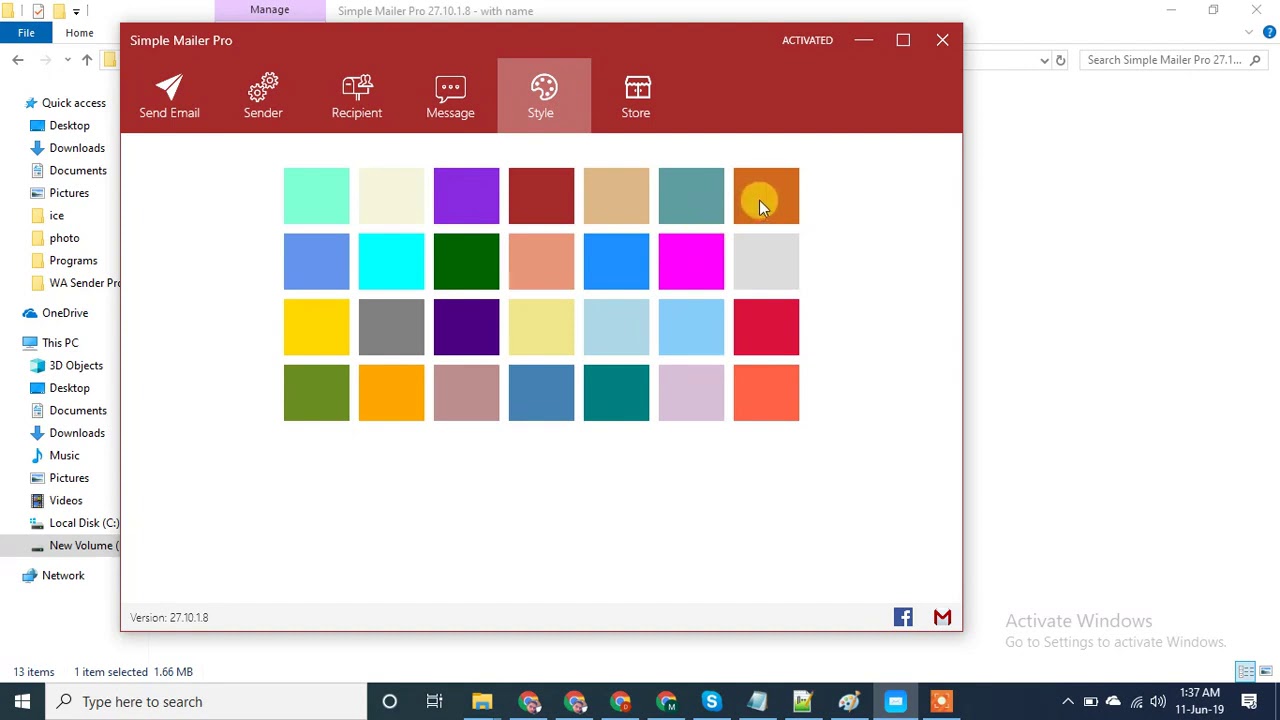Select the dark indigo color swatch
The image size is (1280, 720).
466,327
